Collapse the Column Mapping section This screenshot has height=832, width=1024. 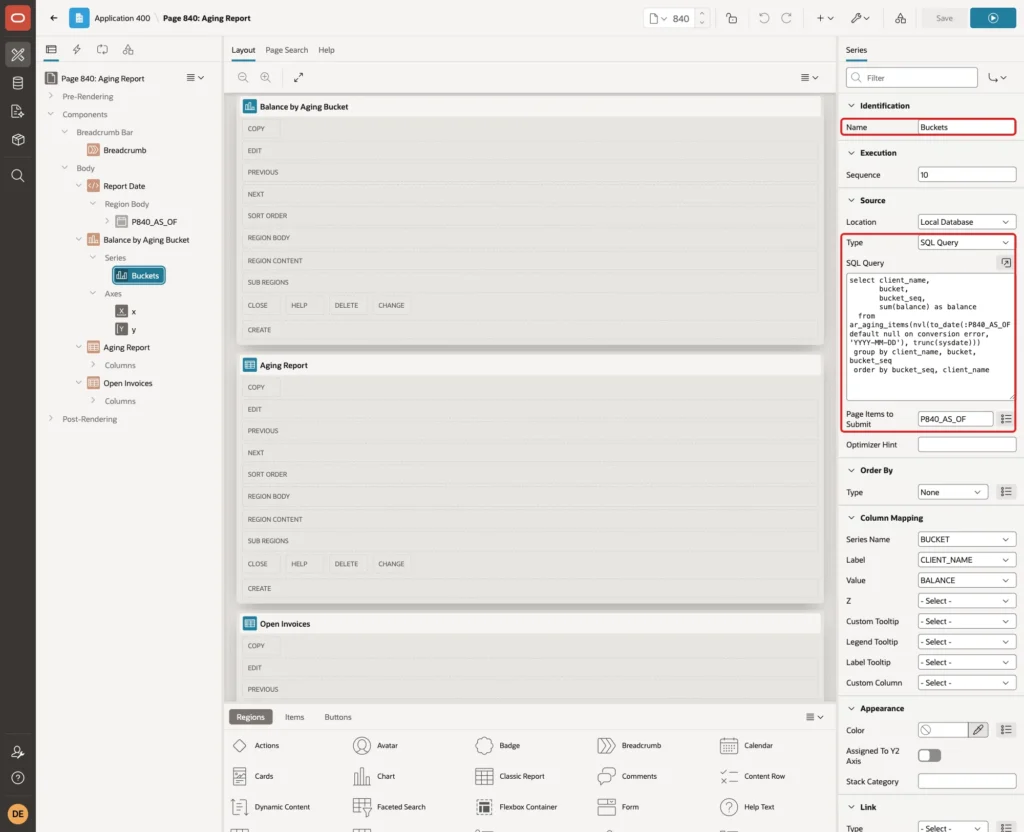point(851,518)
